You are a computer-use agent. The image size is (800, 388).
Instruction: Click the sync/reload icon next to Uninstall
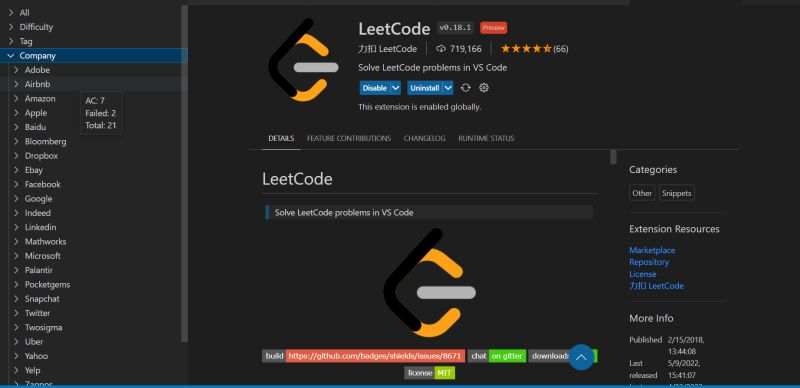click(465, 88)
